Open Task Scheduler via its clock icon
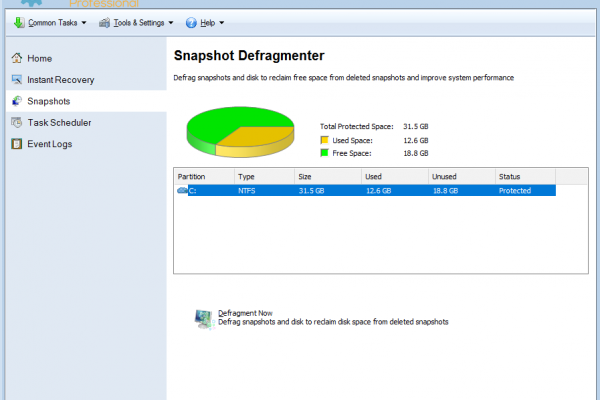This screenshot has width=600, height=400. click(17, 122)
